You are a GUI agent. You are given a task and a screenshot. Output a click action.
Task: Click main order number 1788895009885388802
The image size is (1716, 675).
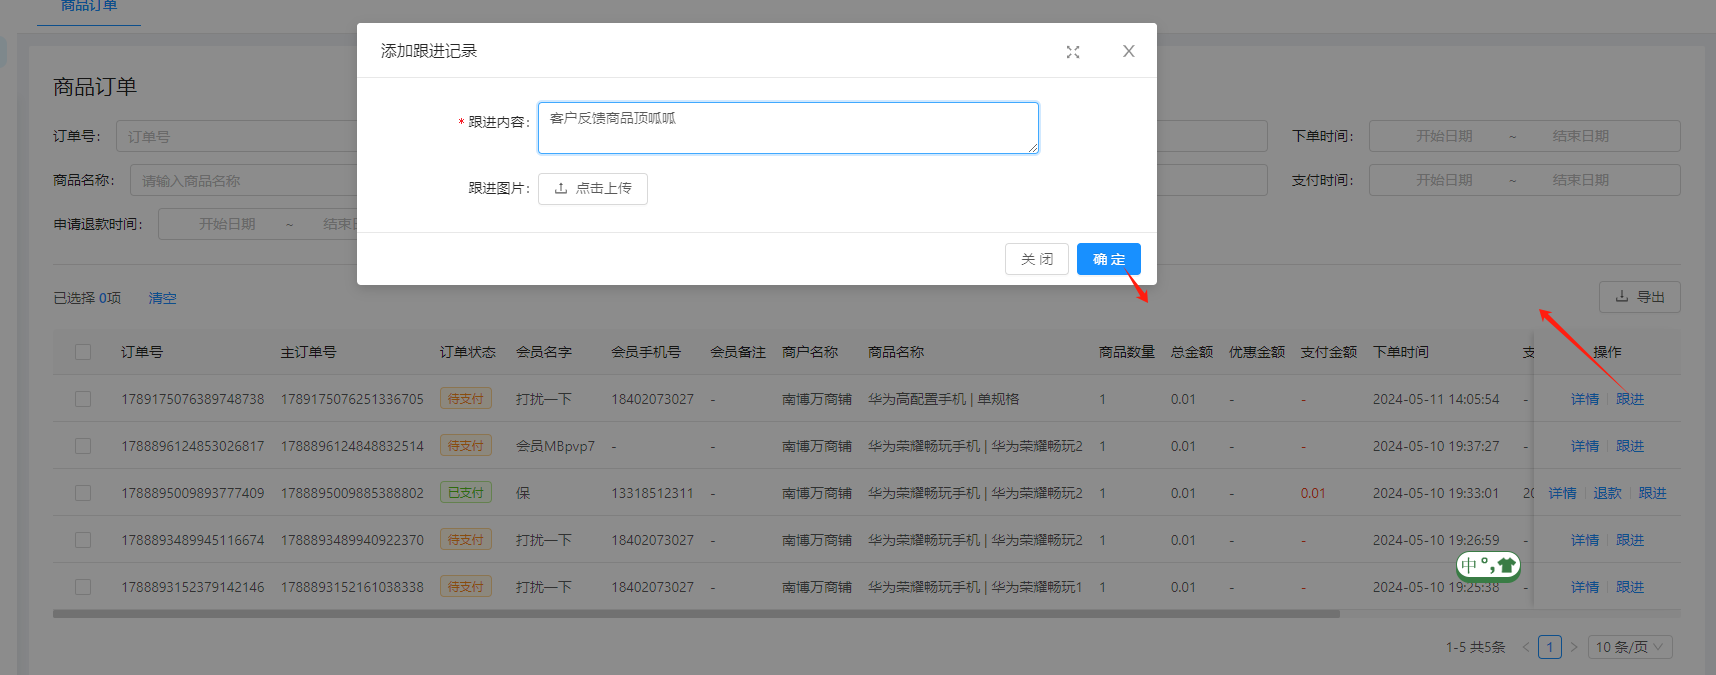(352, 493)
